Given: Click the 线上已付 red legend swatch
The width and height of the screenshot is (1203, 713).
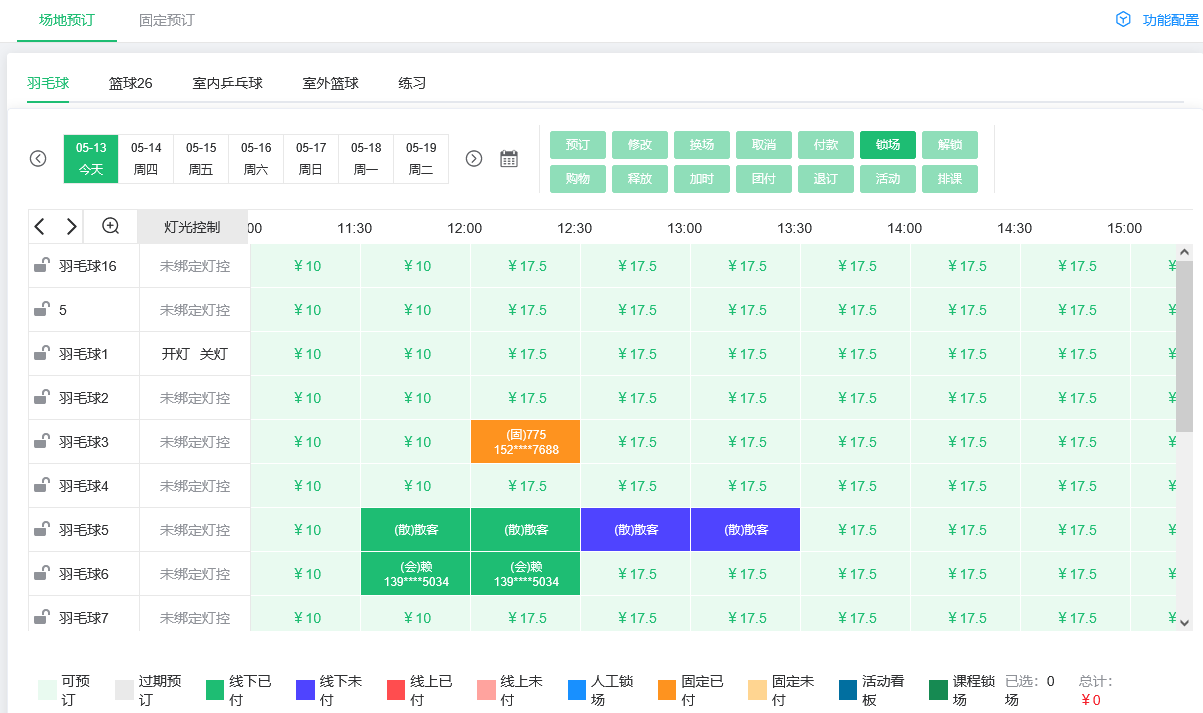Looking at the screenshot, I should click(x=397, y=690).
